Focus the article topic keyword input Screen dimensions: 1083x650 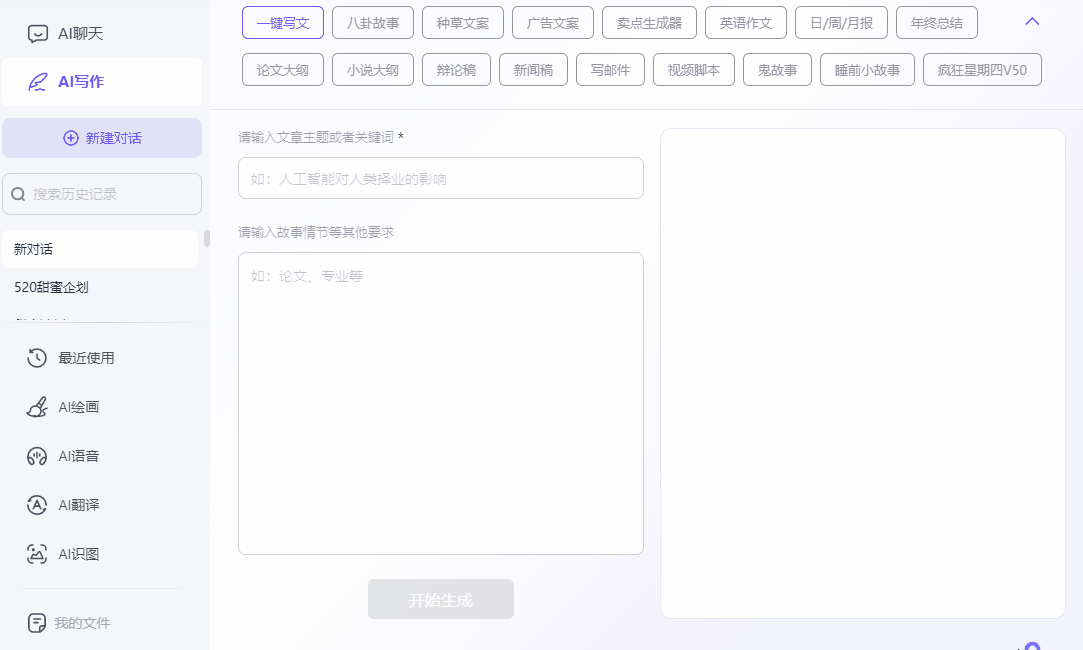point(440,179)
